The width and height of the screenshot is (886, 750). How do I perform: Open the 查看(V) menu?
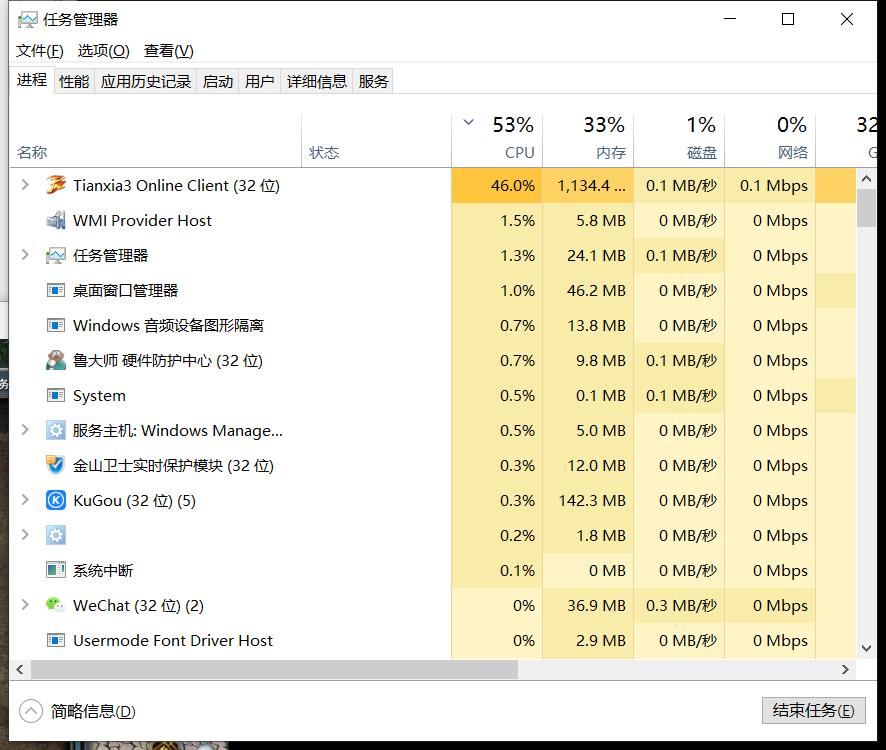point(168,51)
